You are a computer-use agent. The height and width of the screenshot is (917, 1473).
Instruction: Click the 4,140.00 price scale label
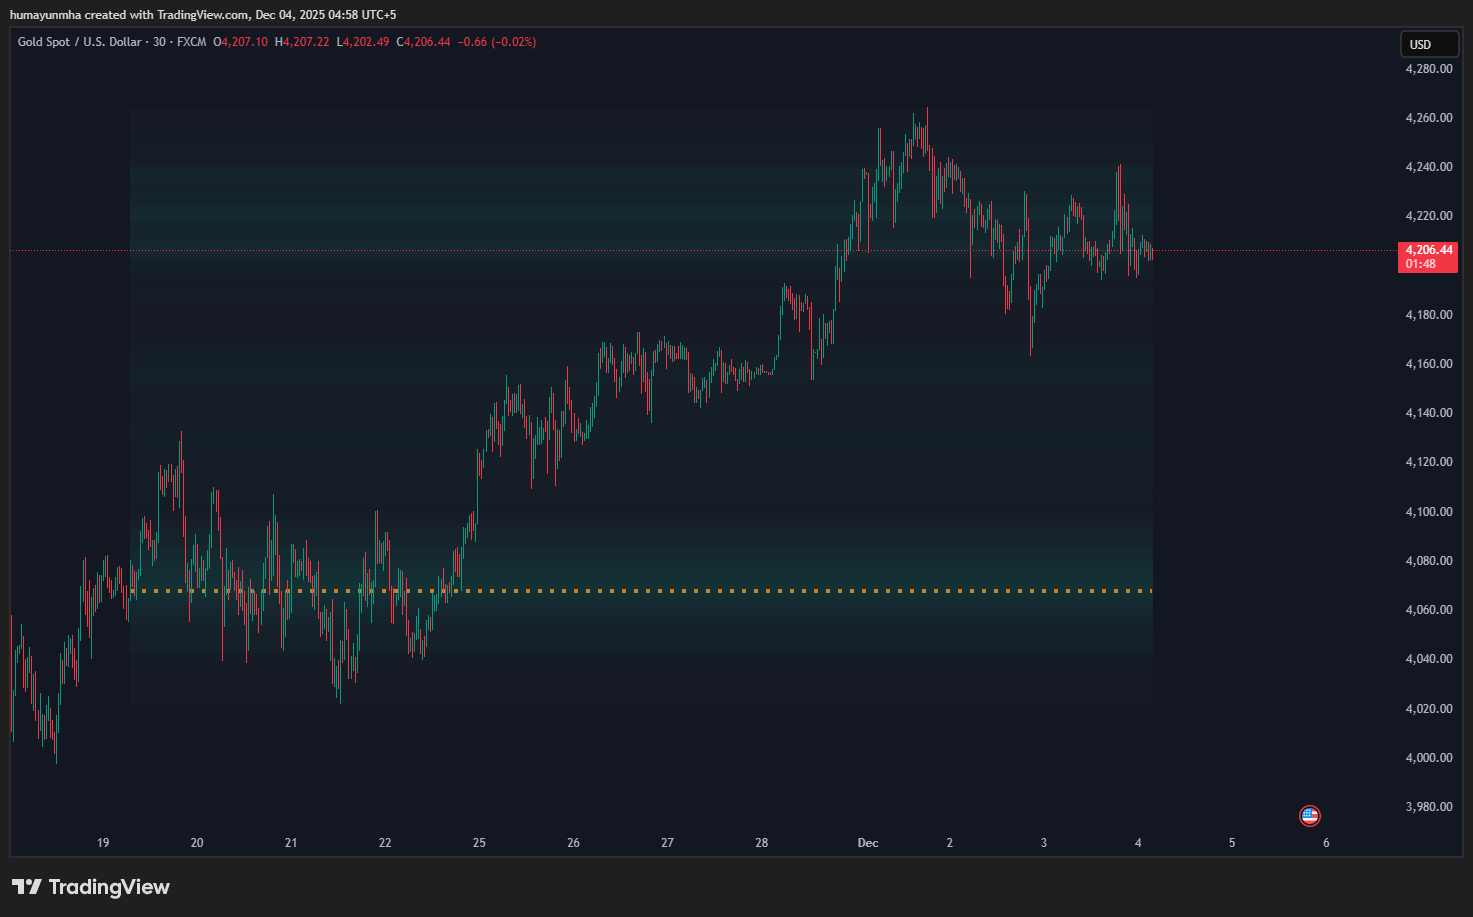(1429, 413)
